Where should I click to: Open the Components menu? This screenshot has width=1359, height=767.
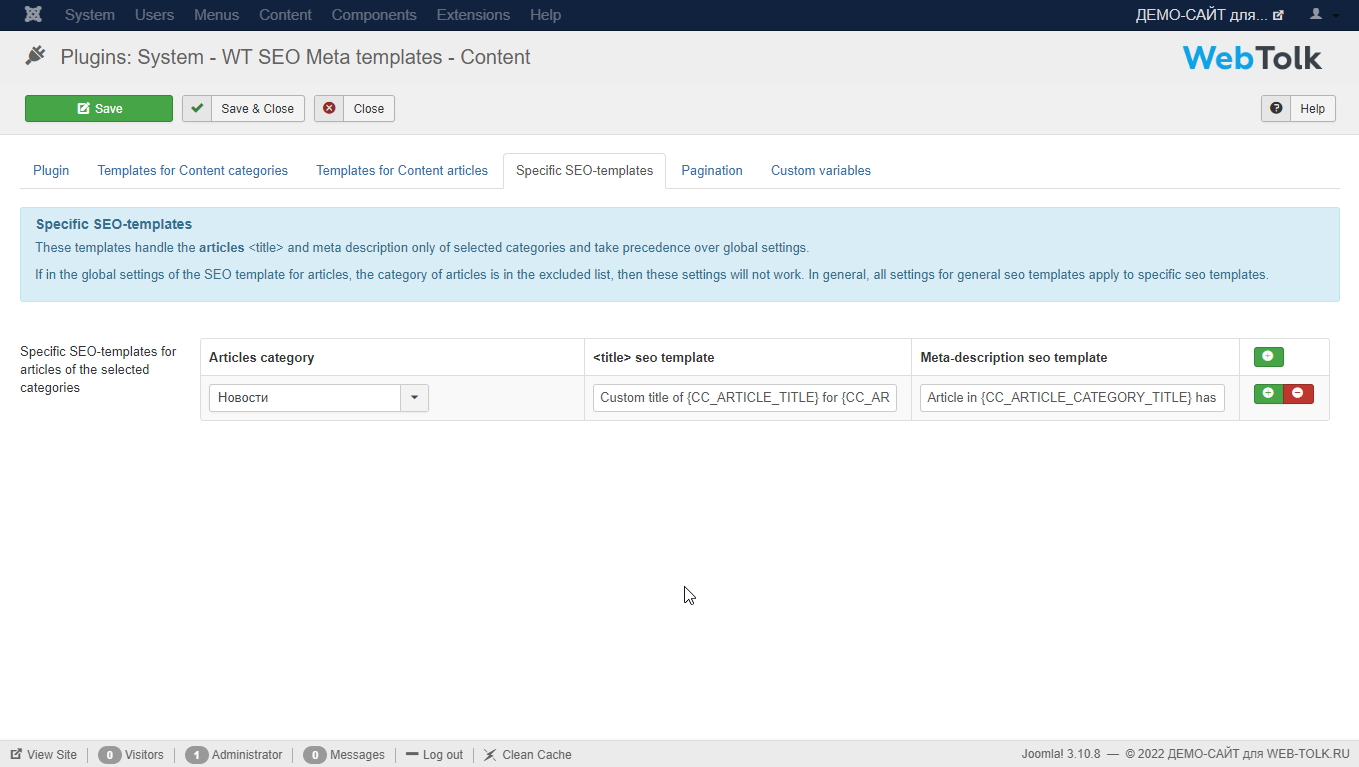(374, 15)
